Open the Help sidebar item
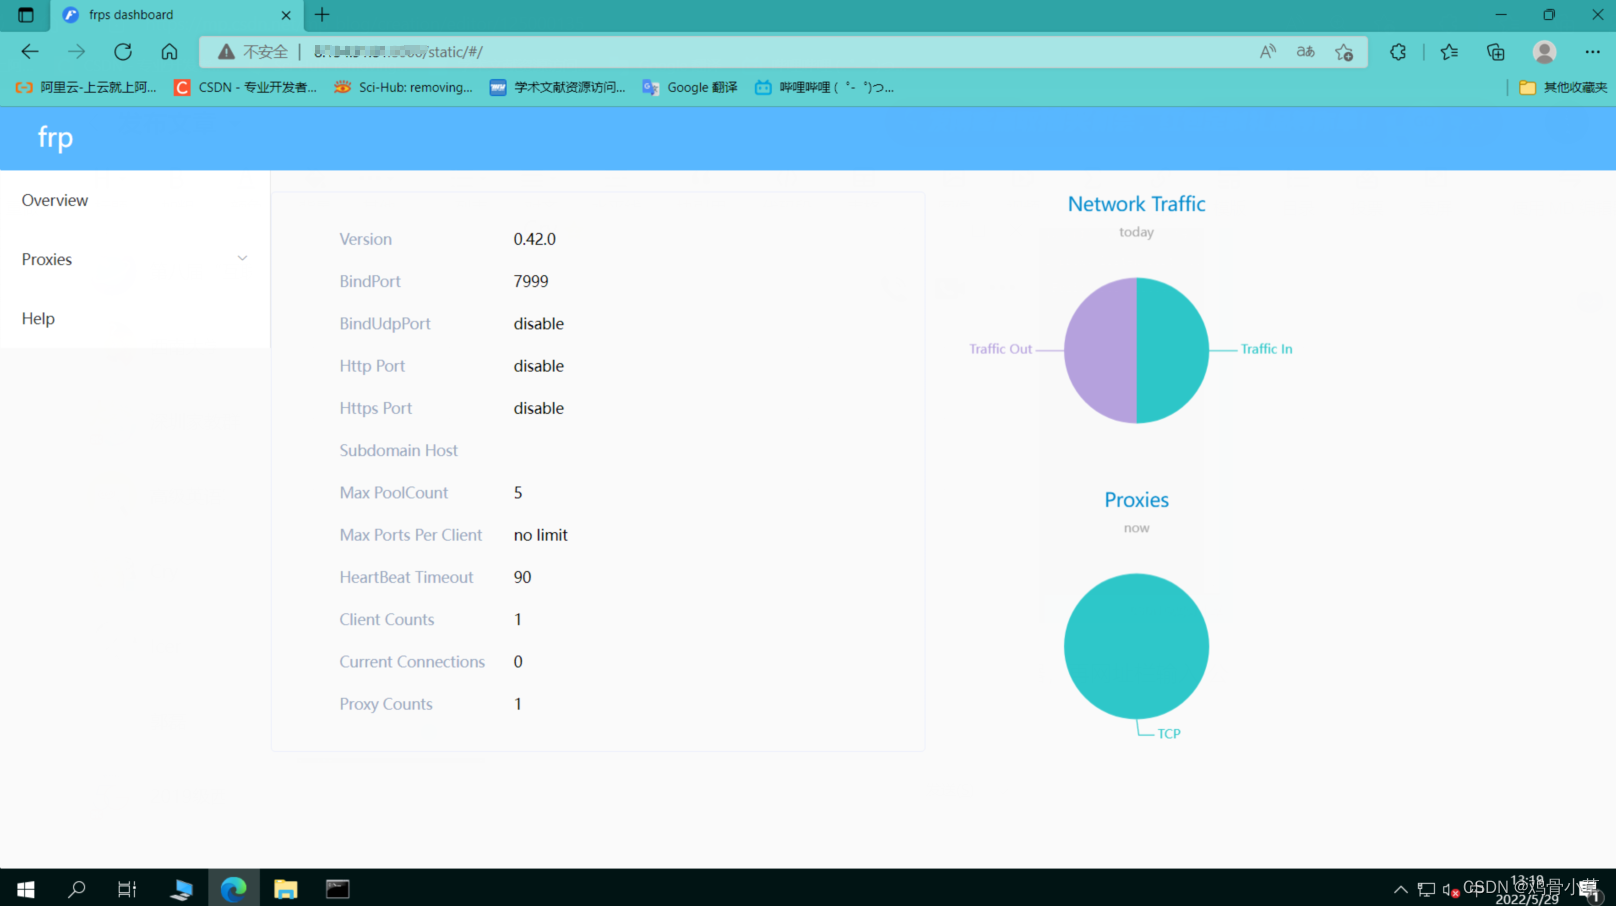The height and width of the screenshot is (906, 1616). [135, 318]
